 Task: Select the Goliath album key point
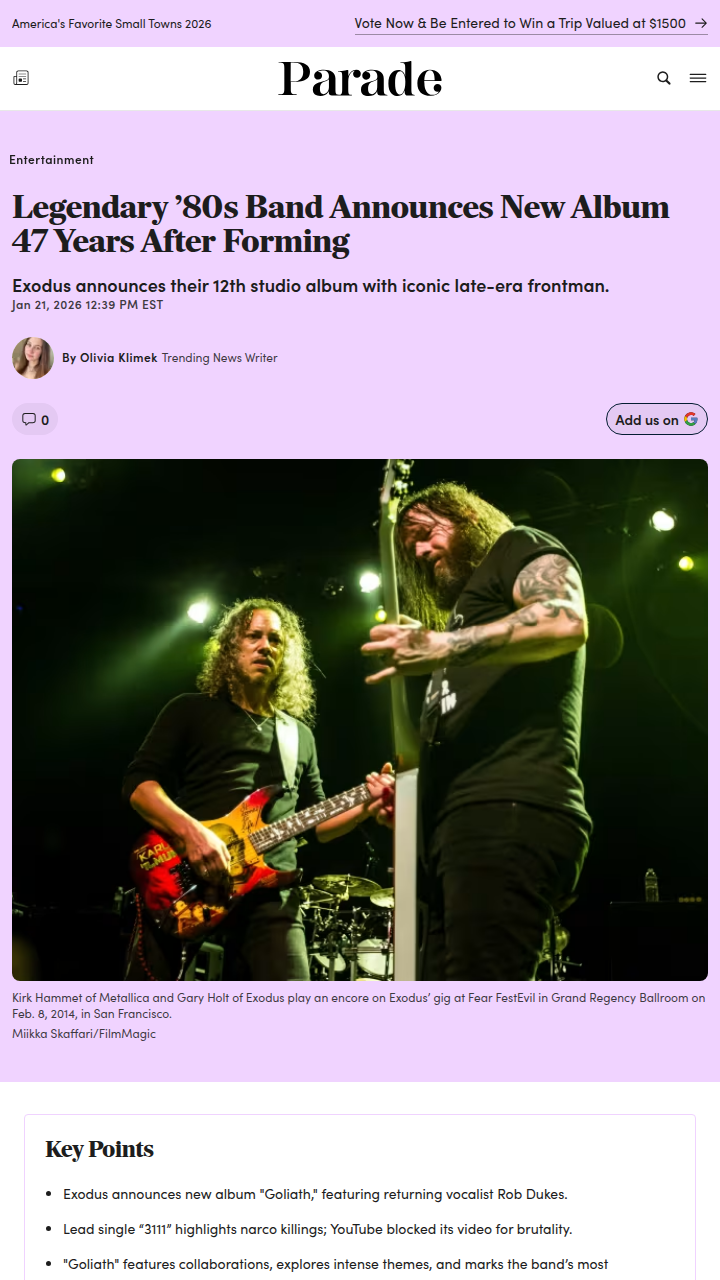click(x=315, y=1194)
